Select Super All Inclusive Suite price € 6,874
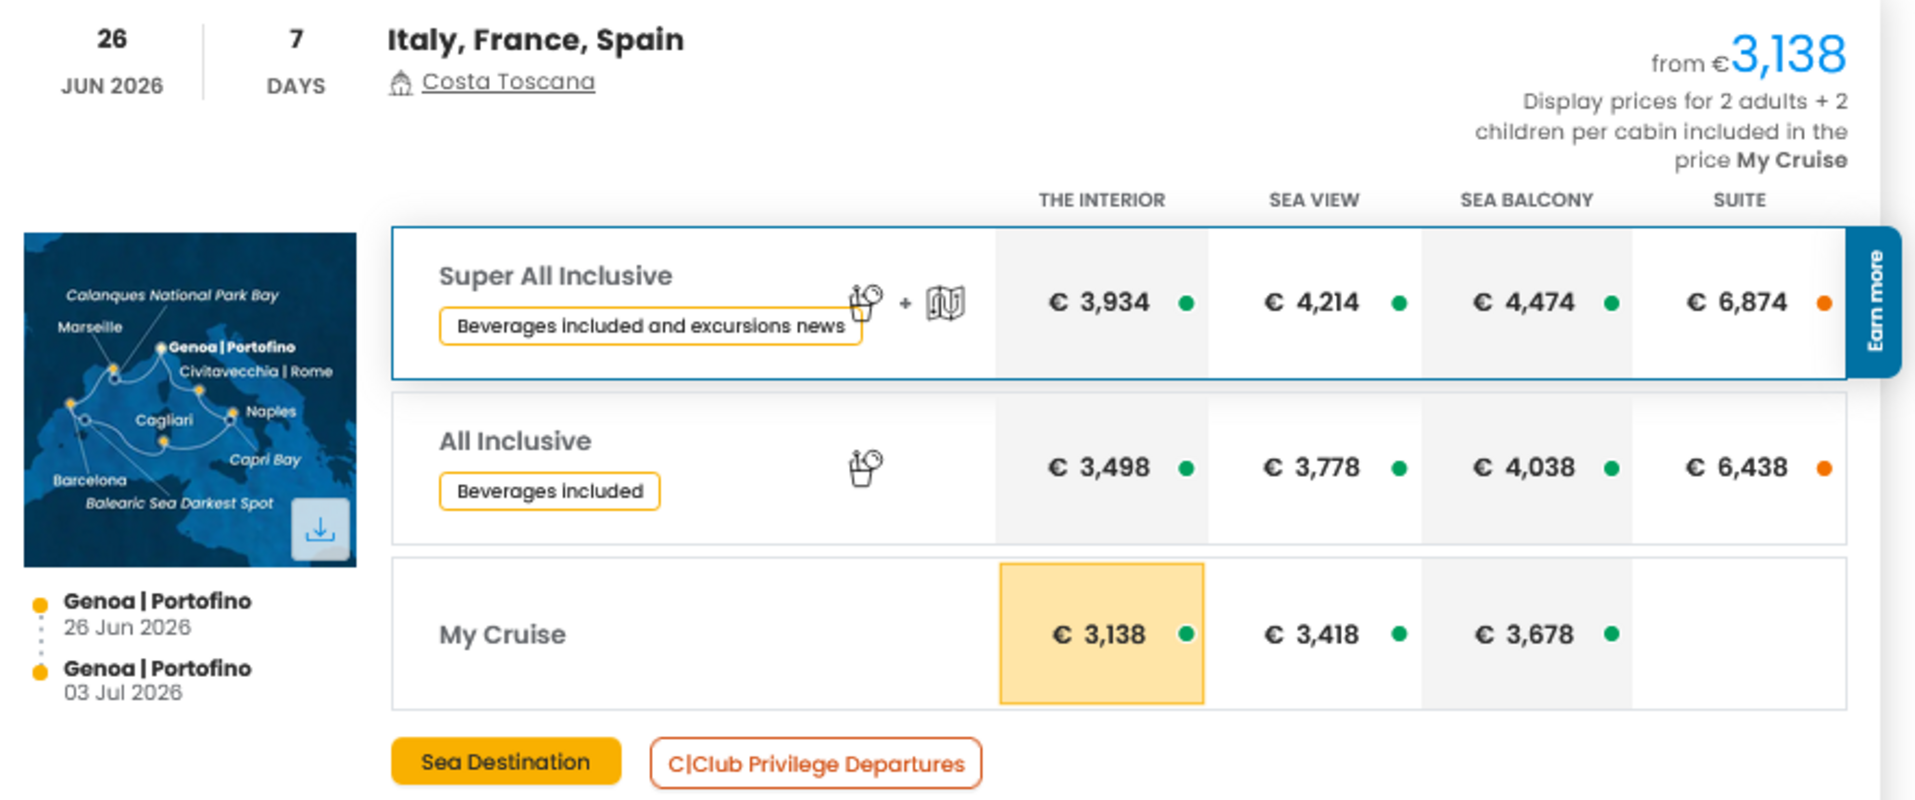 (x=1737, y=303)
